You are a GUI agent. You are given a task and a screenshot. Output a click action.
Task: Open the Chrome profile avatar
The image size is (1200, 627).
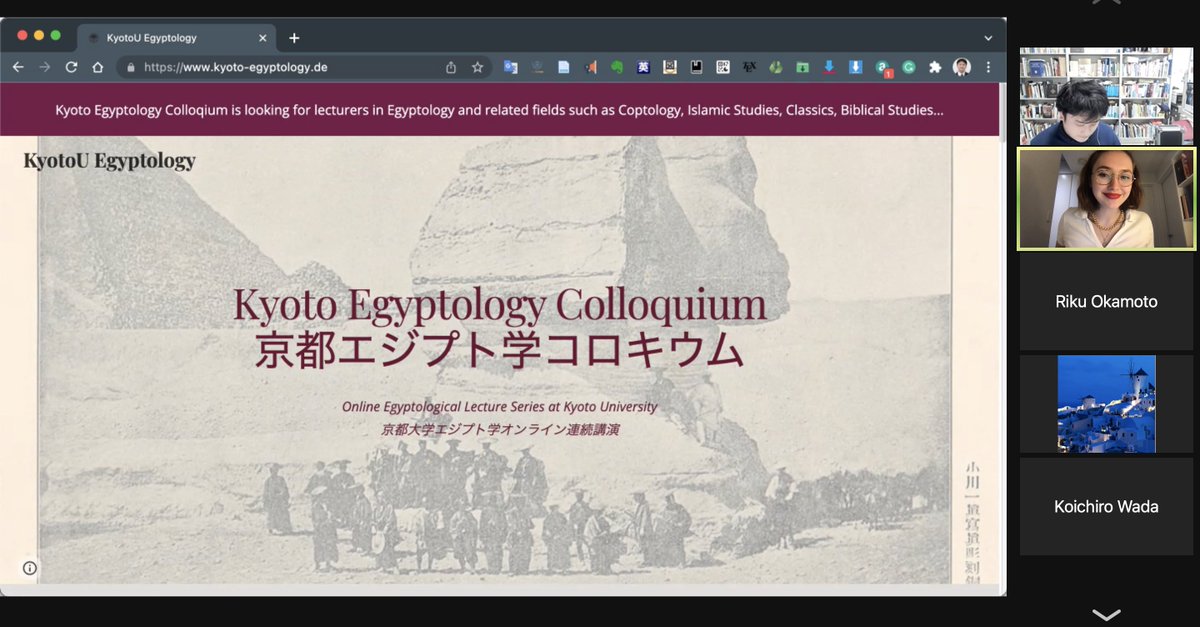coord(961,67)
